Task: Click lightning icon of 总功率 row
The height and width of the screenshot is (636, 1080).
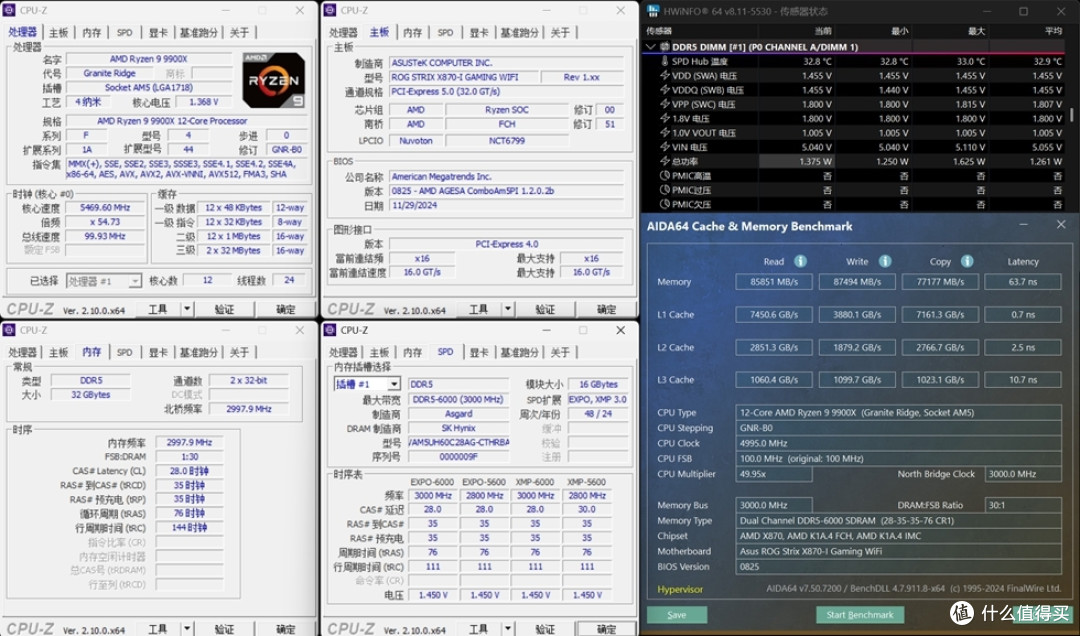Action: click(665, 161)
